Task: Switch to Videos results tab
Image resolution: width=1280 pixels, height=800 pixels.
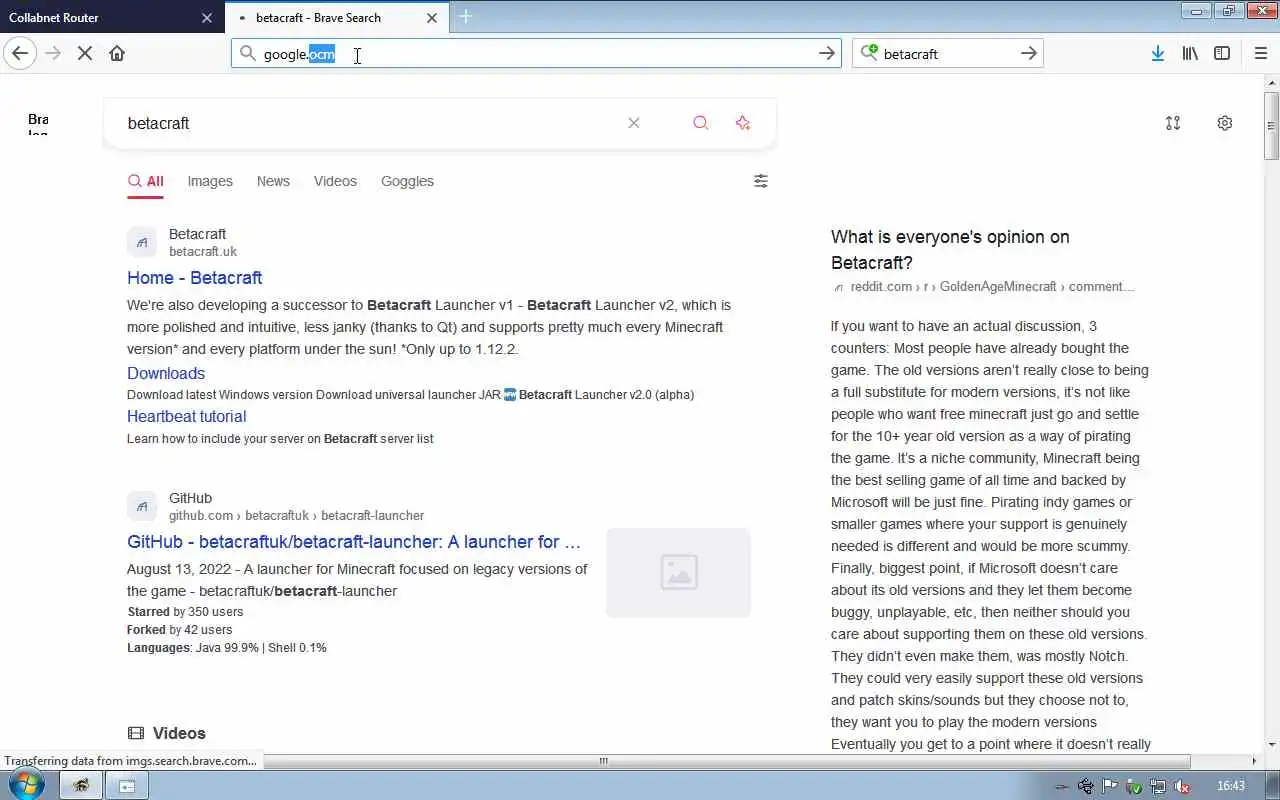Action: point(335,181)
